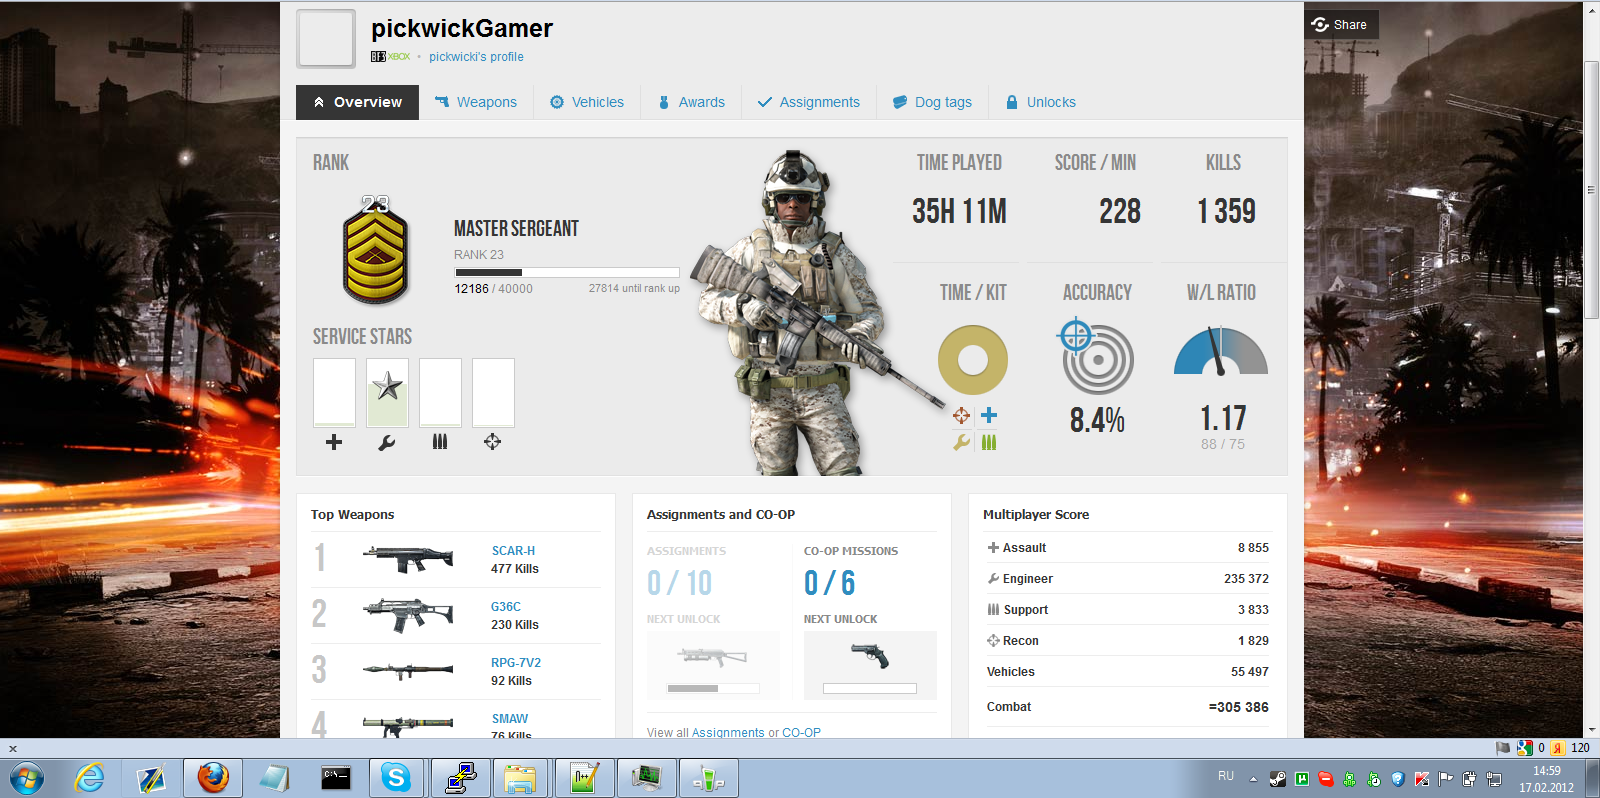Open the RU language selector
1600x798 pixels.
(1226, 776)
